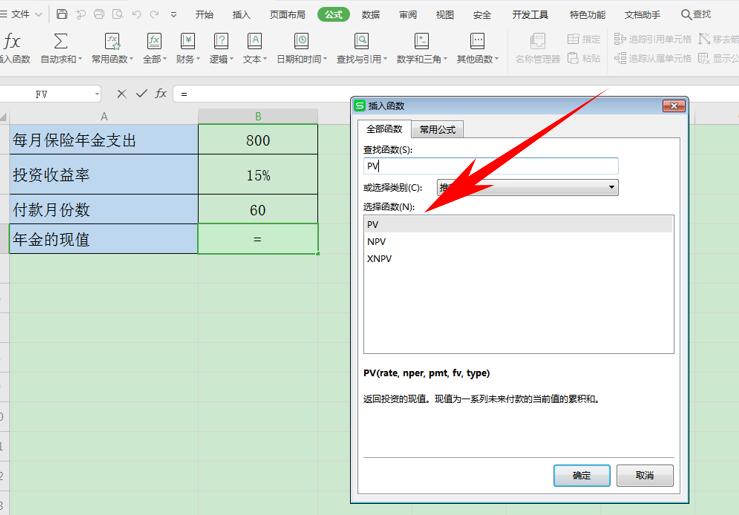
Task: Click the Print icon in quick access toolbar
Action: click(99, 14)
